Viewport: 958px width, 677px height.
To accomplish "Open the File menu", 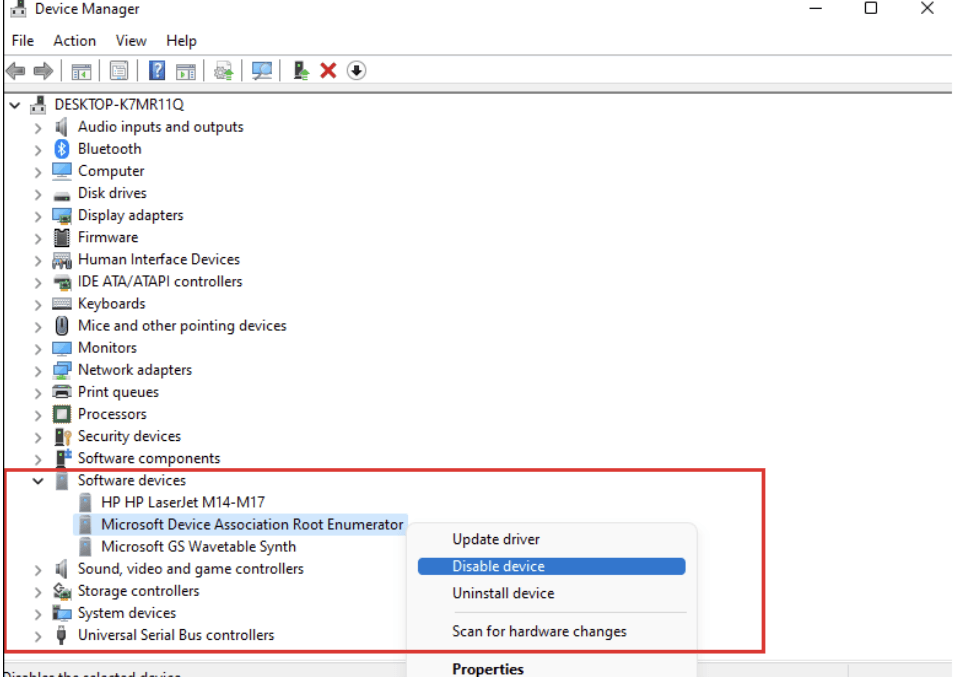I will click(x=23, y=41).
